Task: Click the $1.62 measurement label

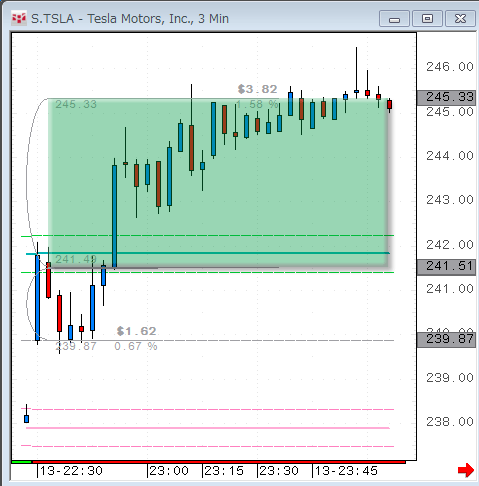Action: click(x=136, y=331)
